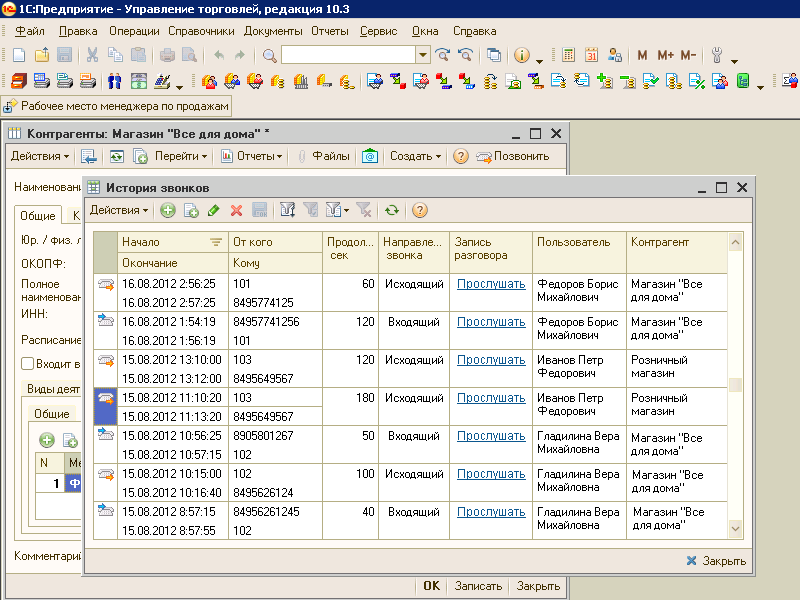Click the Undo arrow icon
The height and width of the screenshot is (600, 800).
pos(219,55)
